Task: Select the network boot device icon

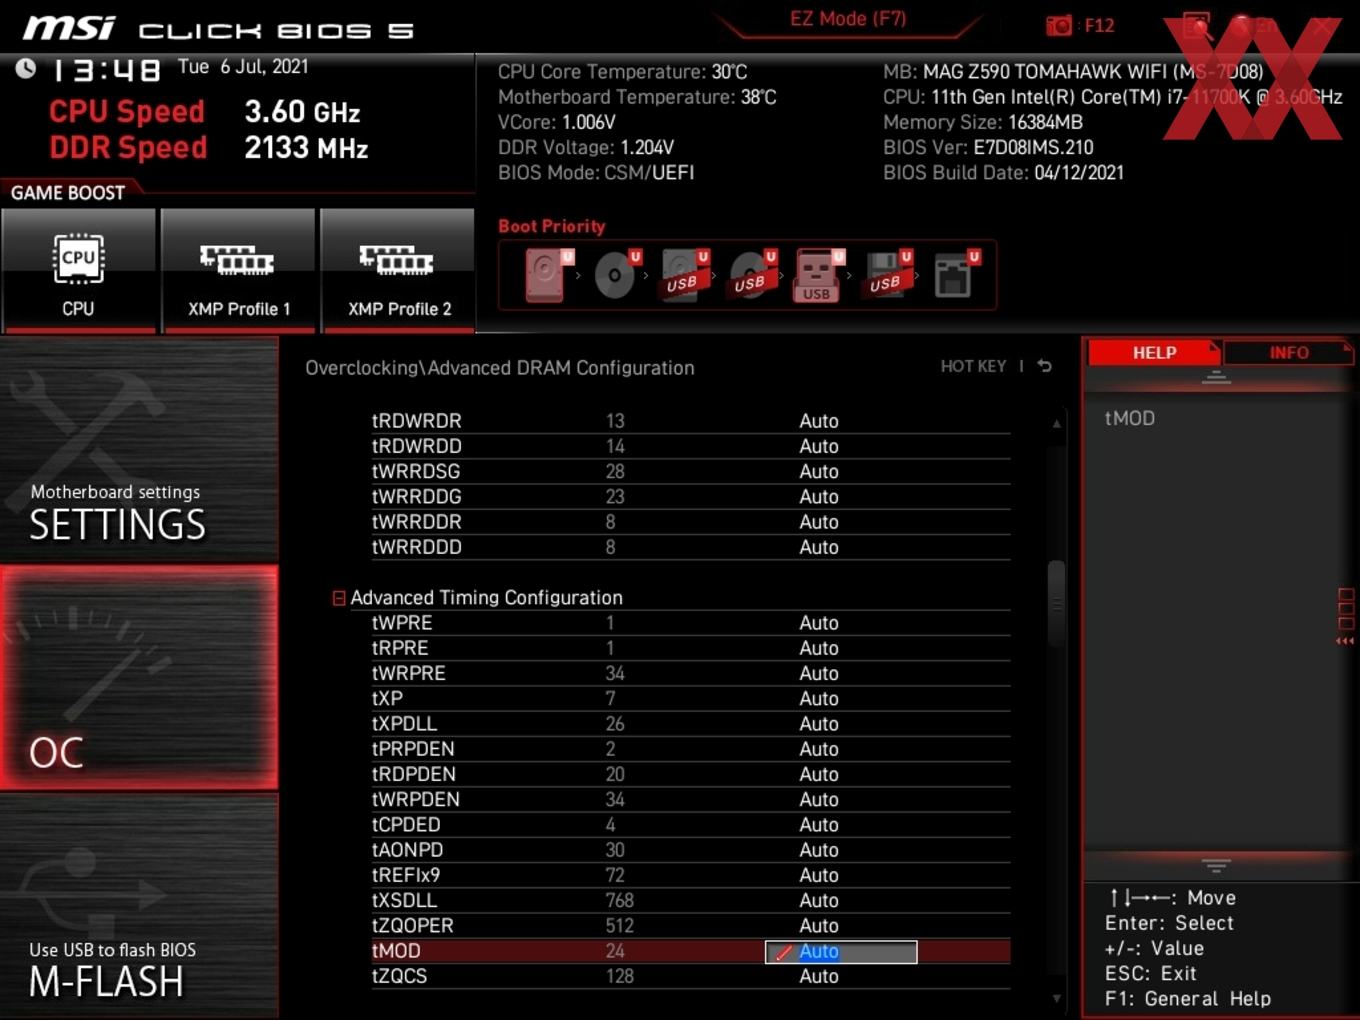Action: pyautogui.click(x=955, y=275)
